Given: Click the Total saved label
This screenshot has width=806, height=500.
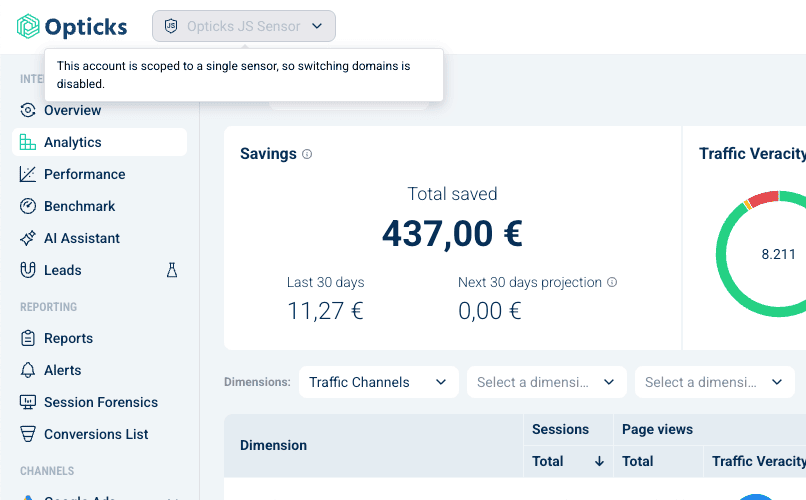Looking at the screenshot, I should pos(452,194).
